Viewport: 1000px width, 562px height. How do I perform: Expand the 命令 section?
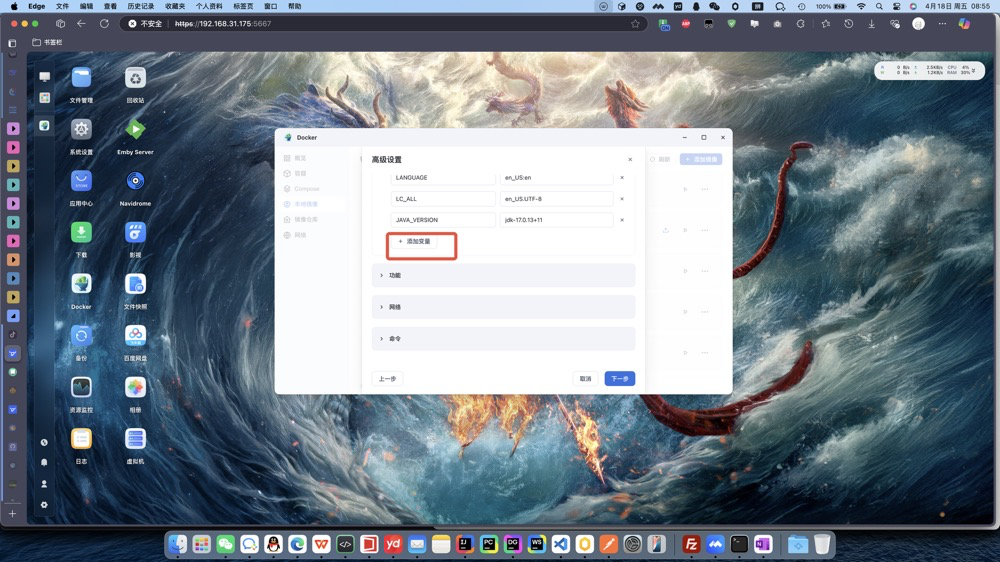[x=503, y=339]
